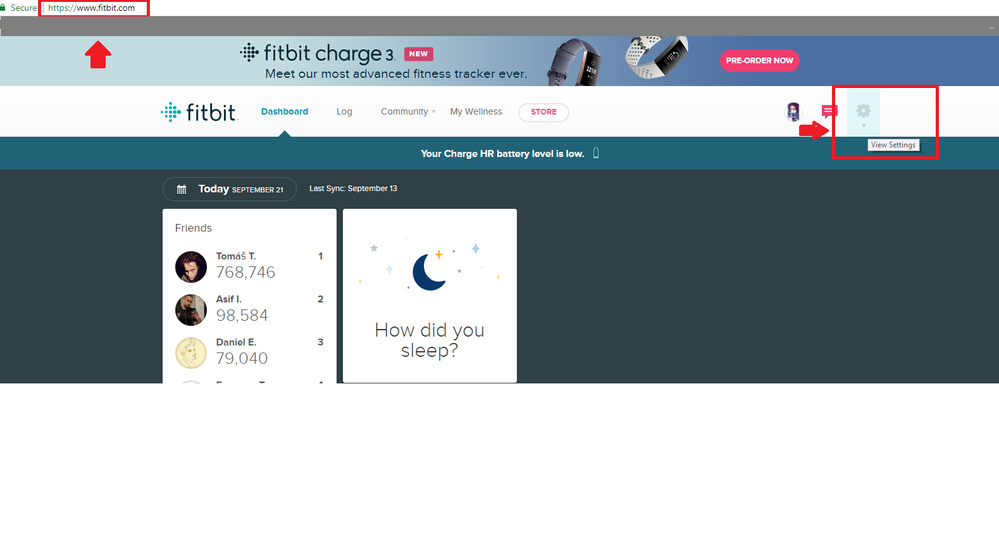The height and width of the screenshot is (541, 999).
Task: Open the settings gear menu
Action: (x=863, y=112)
